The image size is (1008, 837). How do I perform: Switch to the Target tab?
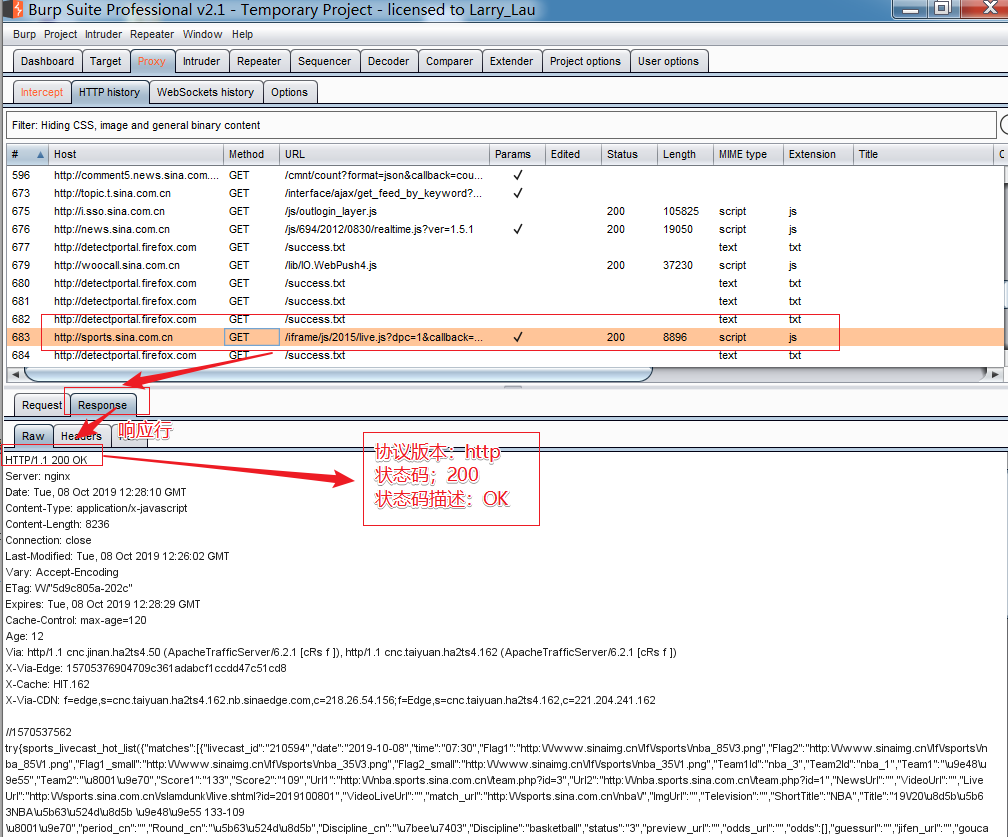point(105,61)
